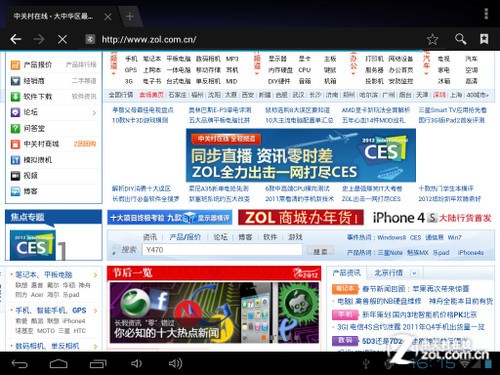This screenshot has width=500, height=375.
Task: Open 视频 video camera icon
Action: point(15,176)
